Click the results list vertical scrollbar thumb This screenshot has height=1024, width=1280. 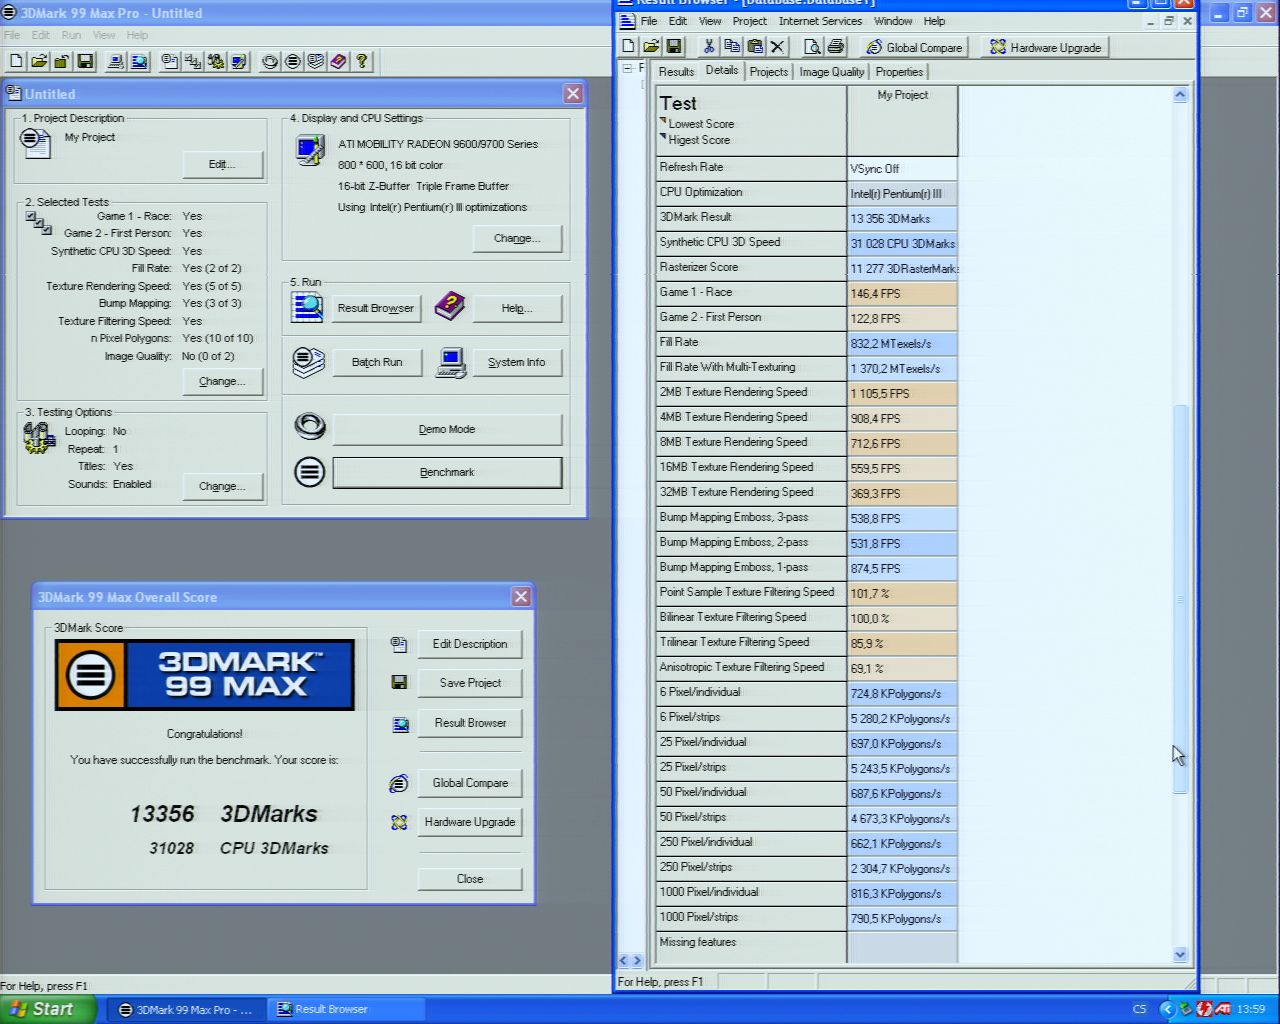[1180, 600]
